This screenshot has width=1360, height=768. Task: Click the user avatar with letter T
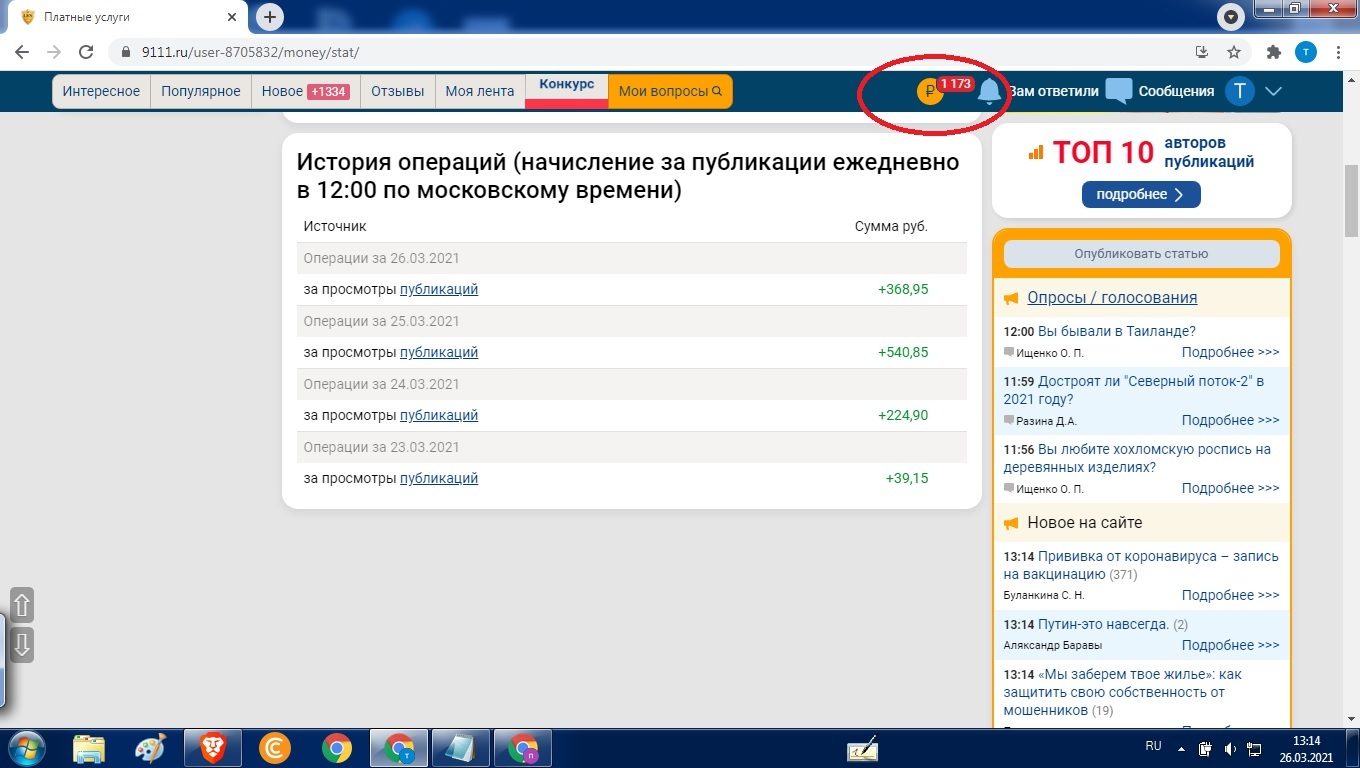pyautogui.click(x=1240, y=91)
